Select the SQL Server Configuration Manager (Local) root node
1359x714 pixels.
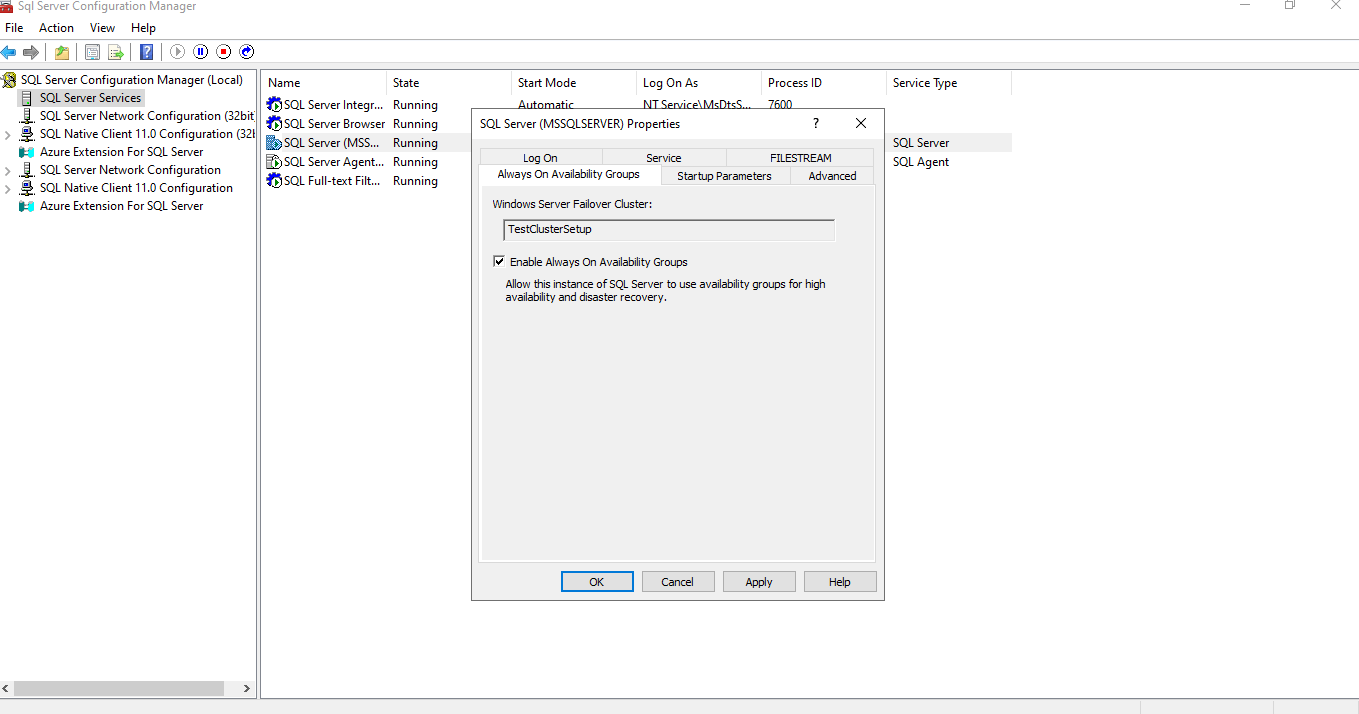pyautogui.click(x=131, y=80)
